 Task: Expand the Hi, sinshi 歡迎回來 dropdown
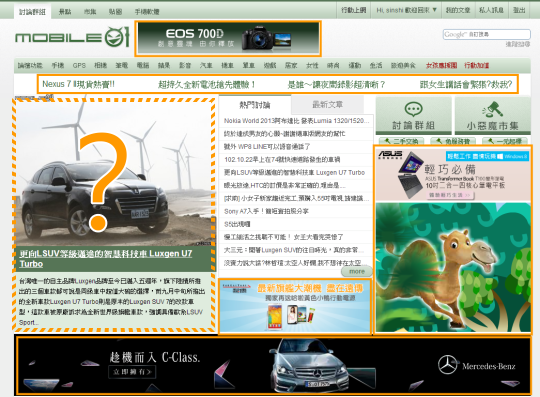coord(406,10)
